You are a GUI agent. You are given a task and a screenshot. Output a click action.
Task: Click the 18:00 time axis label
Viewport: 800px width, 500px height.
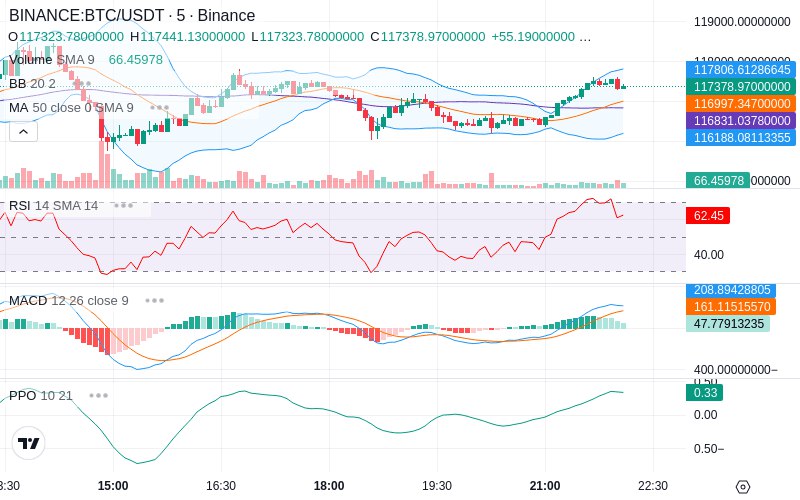[329, 485]
